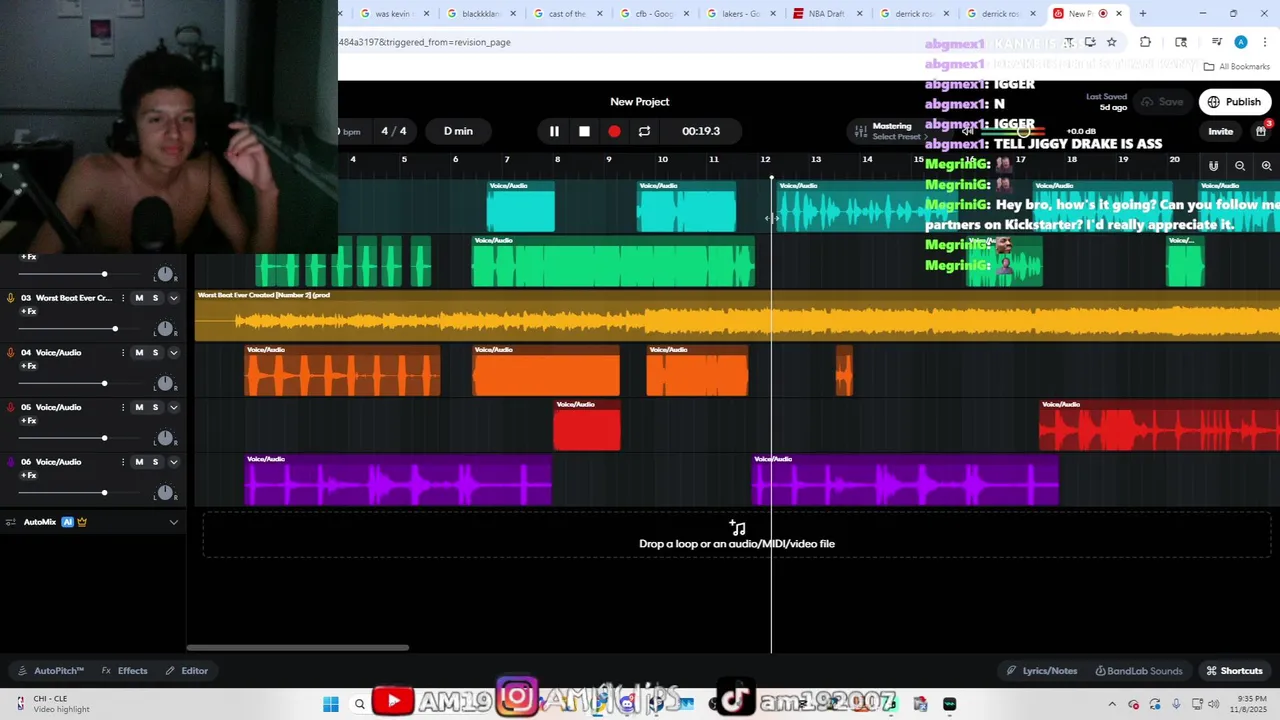1280x720 pixels.
Task: Click the purple microphone icon of track 06
Action: pos(11,462)
